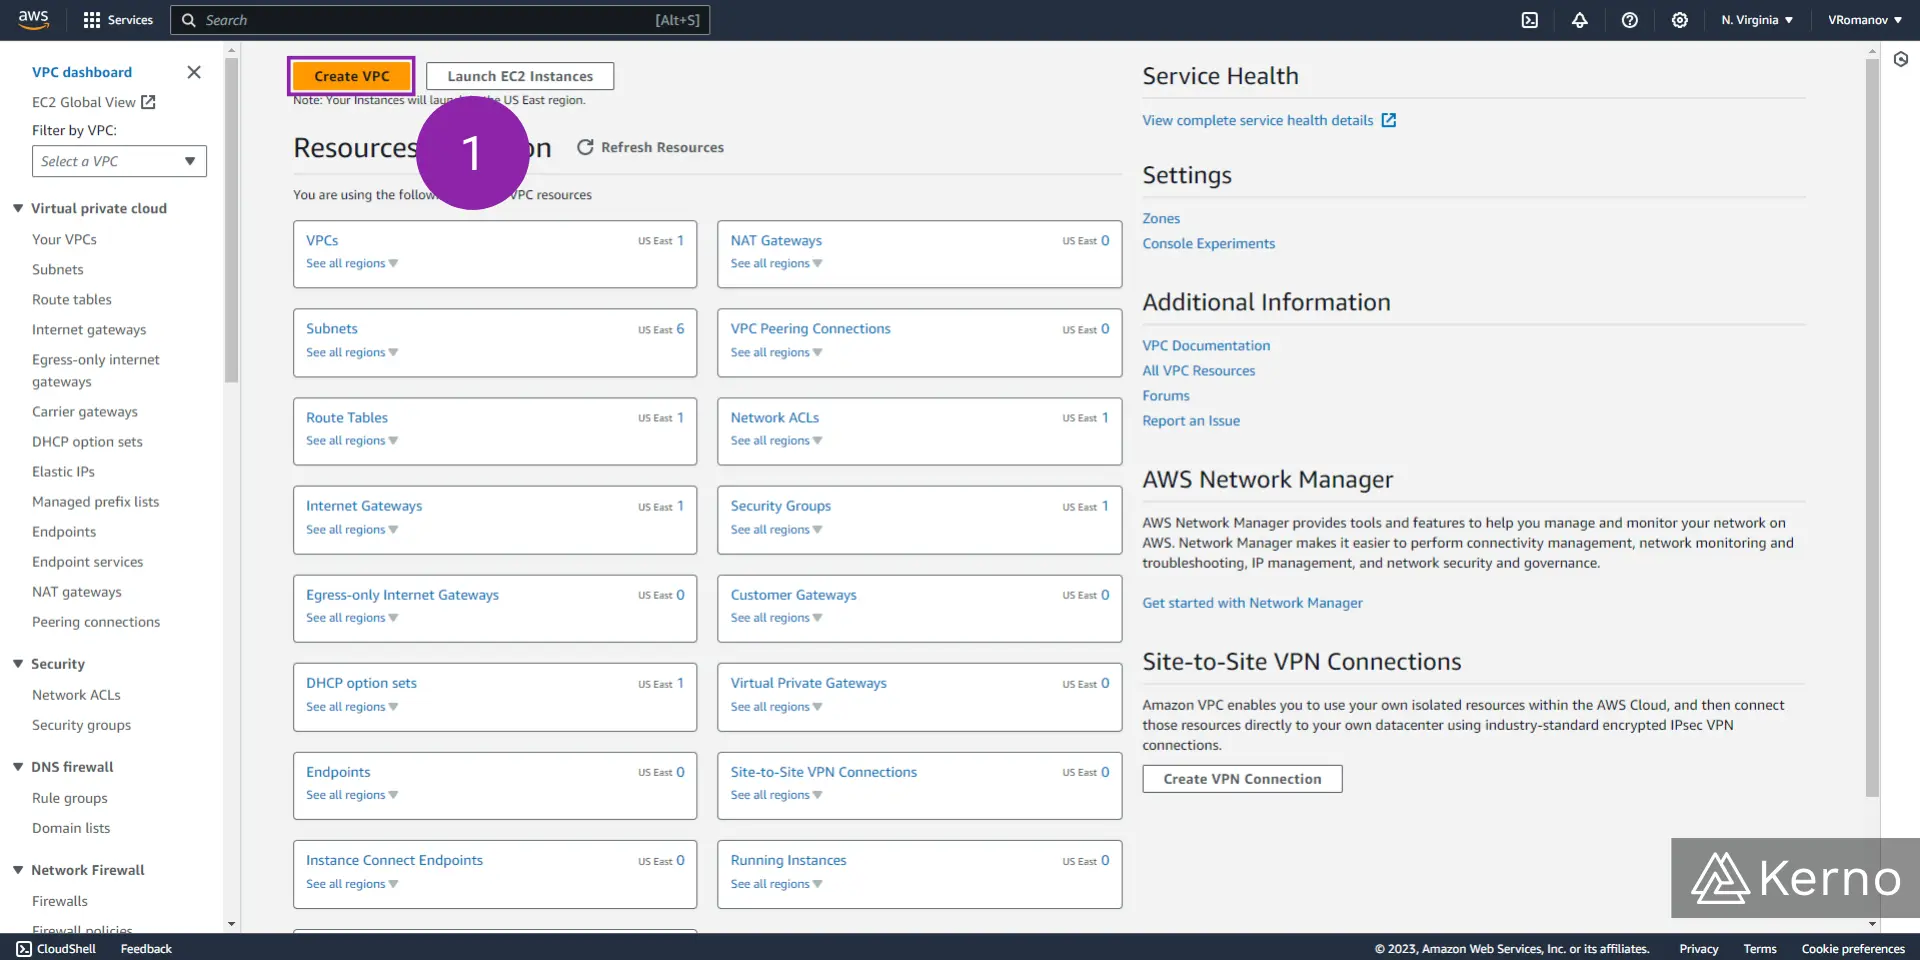The image size is (1920, 960).
Task: Open Peering connections in sidebar
Action: [96, 622]
